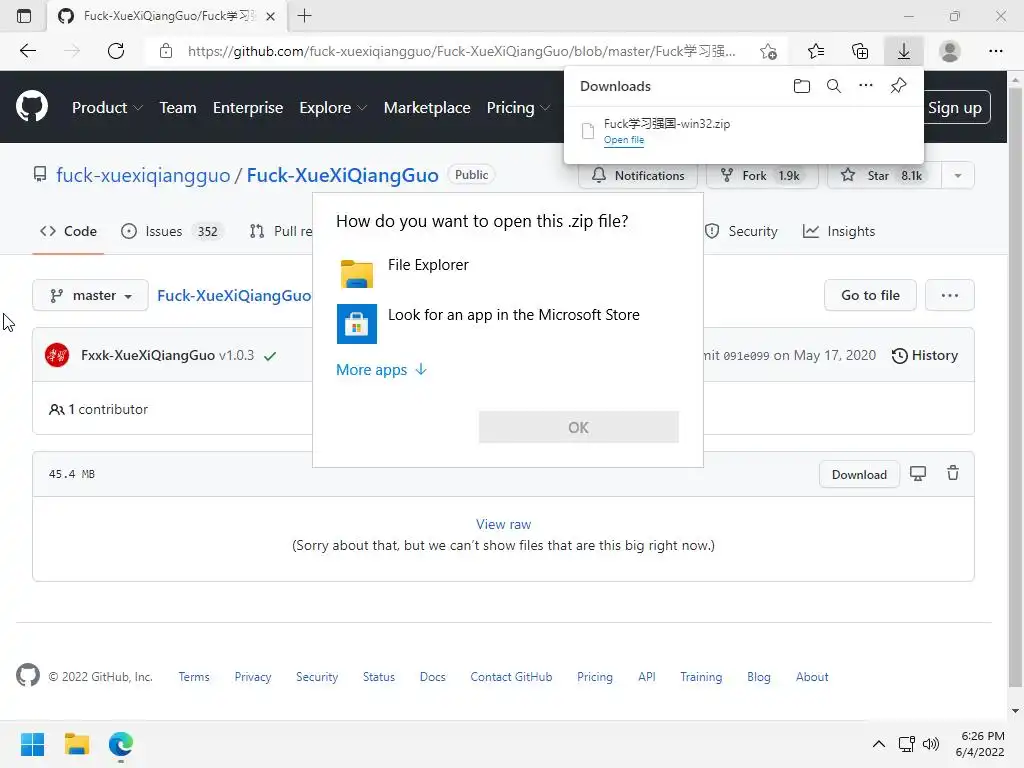Choose Look for an app in Microsoft Store
Image resolution: width=1024 pixels, height=768 pixels.
(507, 323)
